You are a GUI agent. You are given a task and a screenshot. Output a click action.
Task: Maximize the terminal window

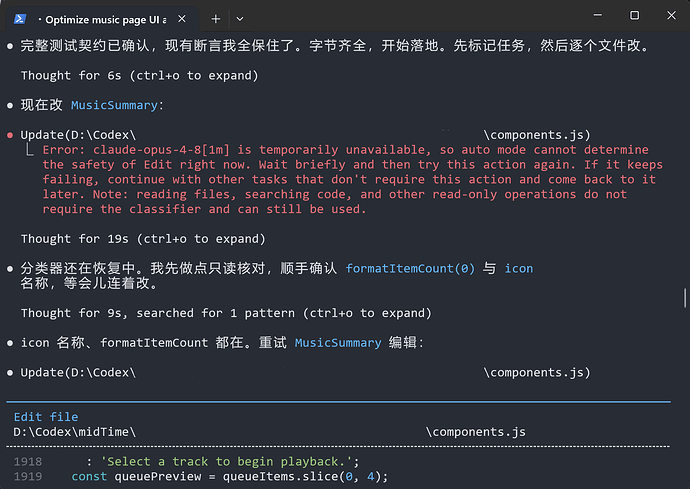click(x=634, y=15)
